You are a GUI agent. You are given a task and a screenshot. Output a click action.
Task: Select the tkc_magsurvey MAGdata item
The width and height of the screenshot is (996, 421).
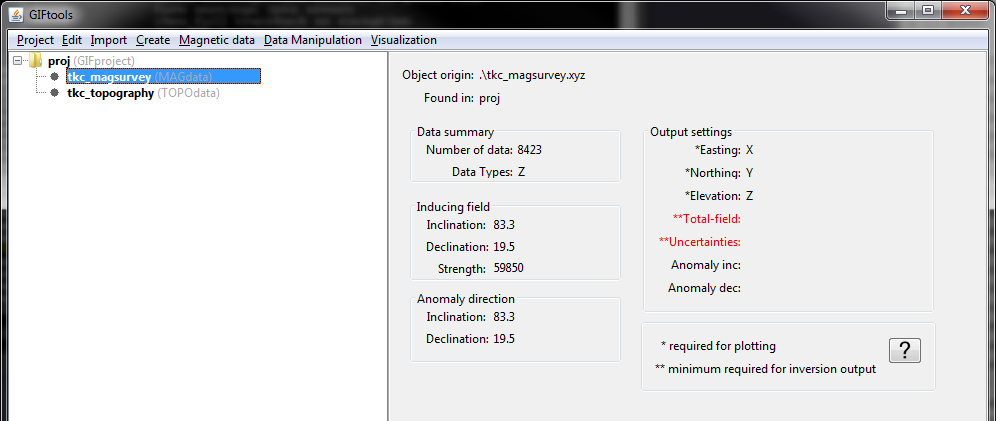(163, 77)
